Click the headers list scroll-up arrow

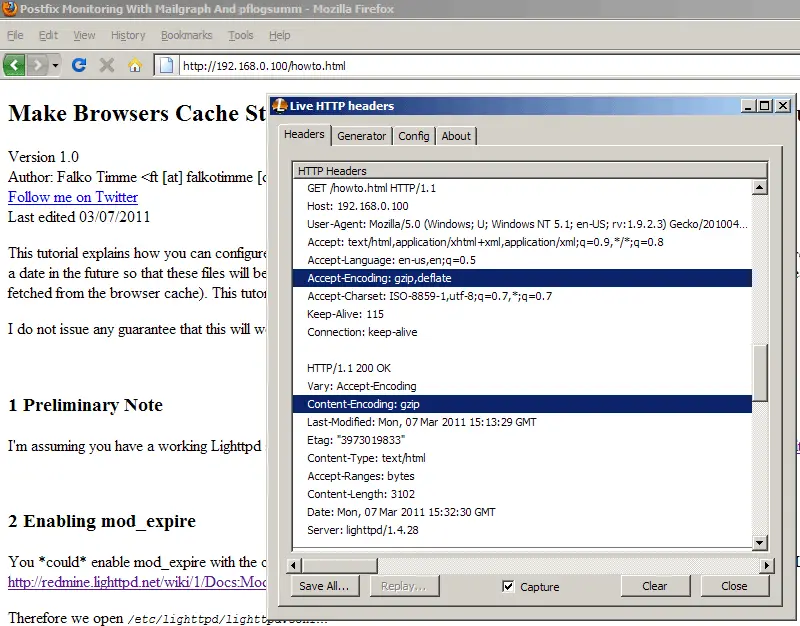click(x=759, y=188)
